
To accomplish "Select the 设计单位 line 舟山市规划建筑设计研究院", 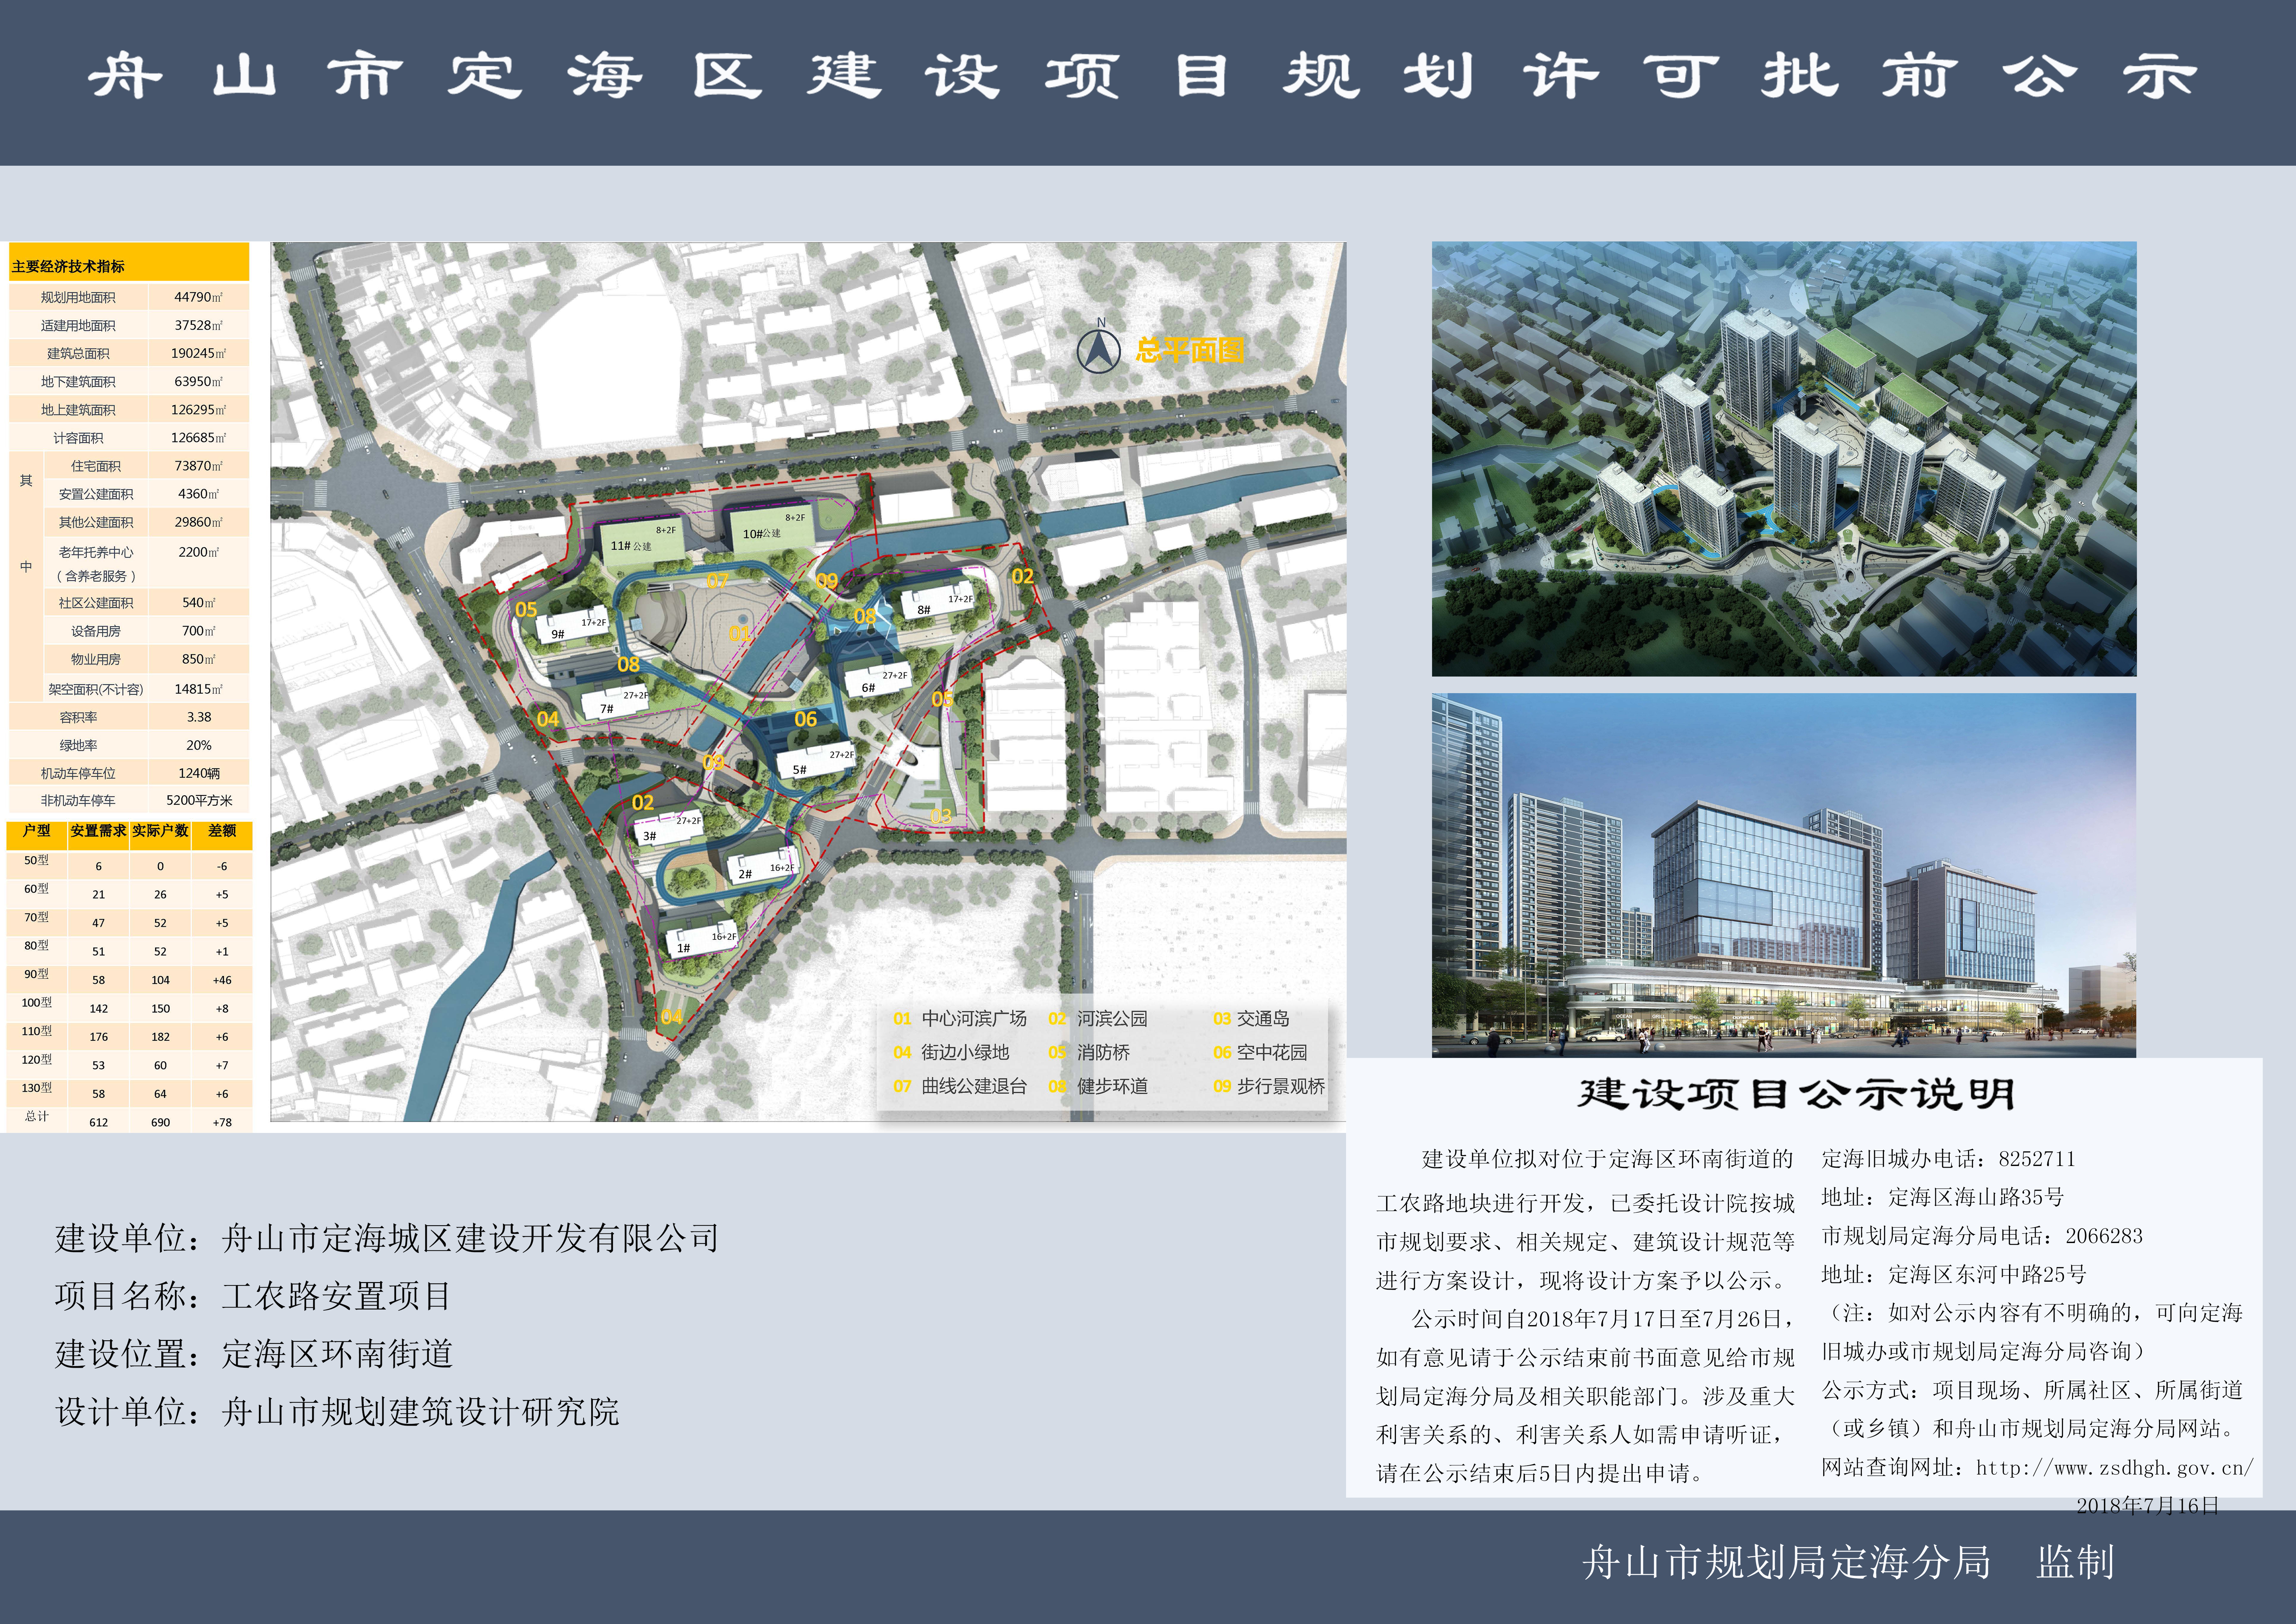I will point(337,1412).
